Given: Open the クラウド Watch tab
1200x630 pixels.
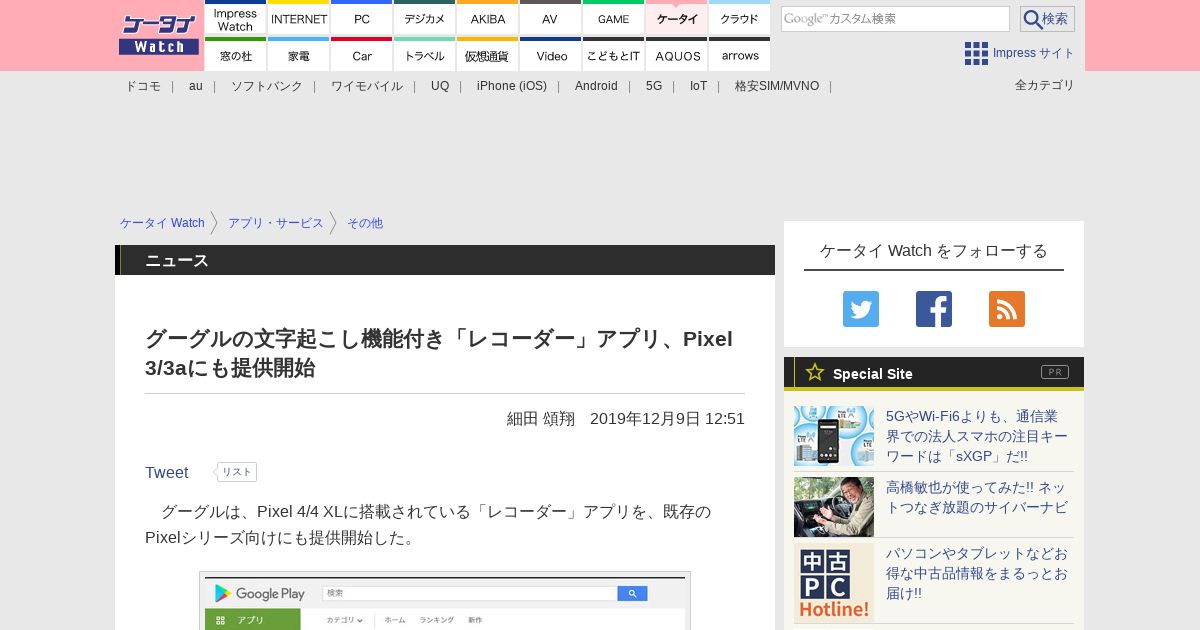Looking at the screenshot, I should tap(740, 19).
